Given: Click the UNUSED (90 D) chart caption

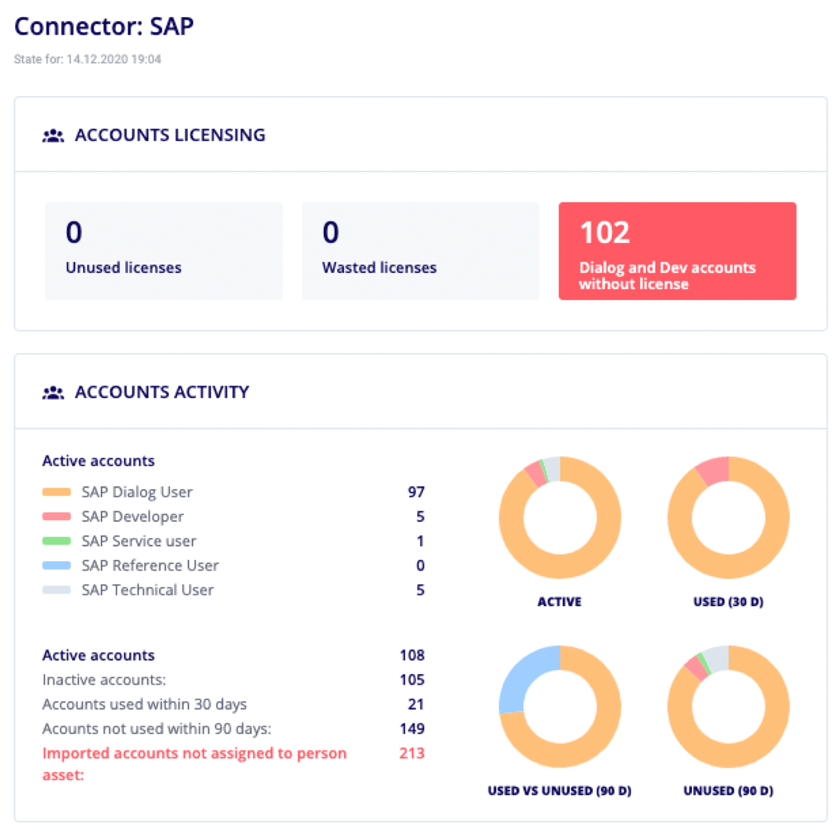Looking at the screenshot, I should pyautogui.click(x=728, y=791).
